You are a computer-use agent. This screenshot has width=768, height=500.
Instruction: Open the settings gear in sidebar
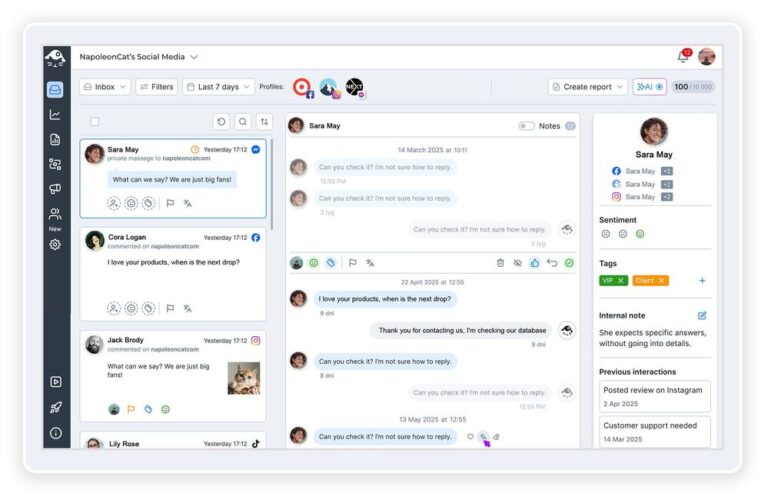55,244
